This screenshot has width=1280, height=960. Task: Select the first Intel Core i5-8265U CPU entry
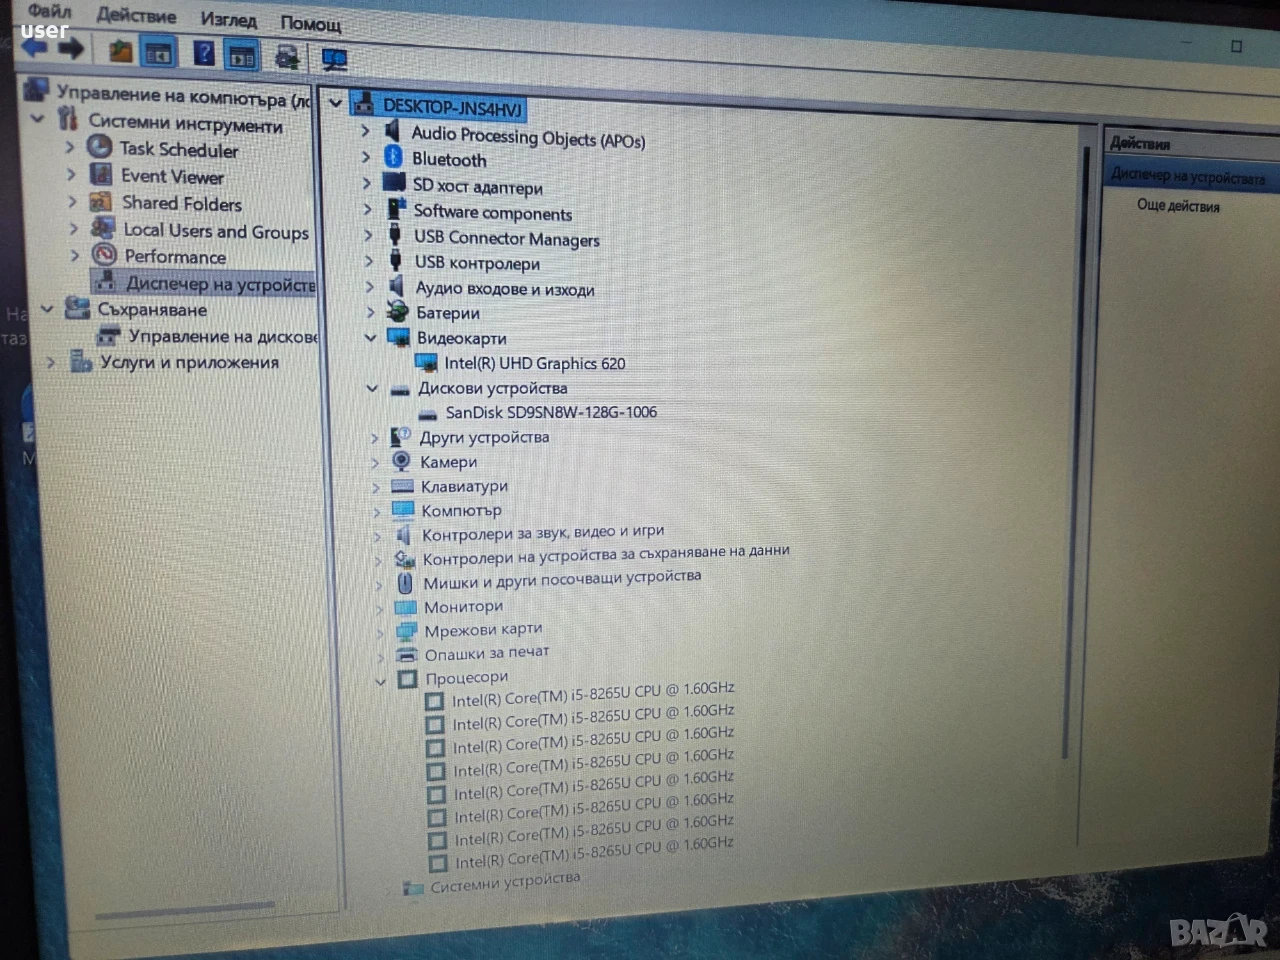point(593,694)
